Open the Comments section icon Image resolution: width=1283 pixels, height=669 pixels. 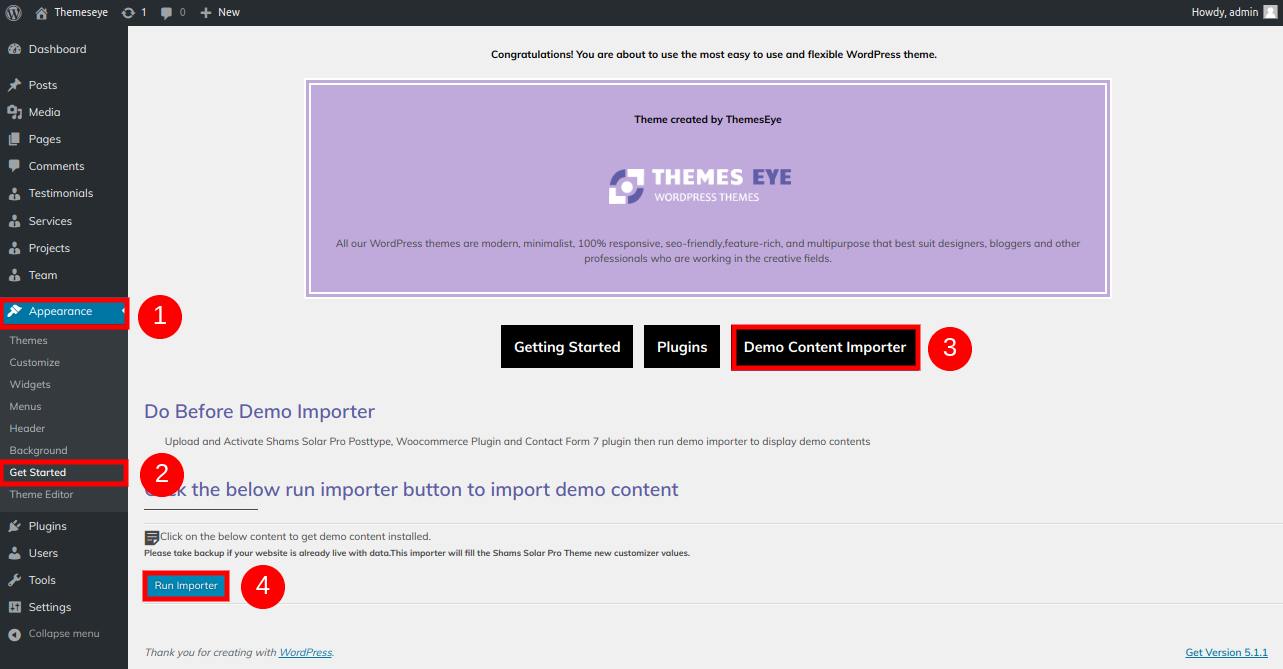pos(15,166)
